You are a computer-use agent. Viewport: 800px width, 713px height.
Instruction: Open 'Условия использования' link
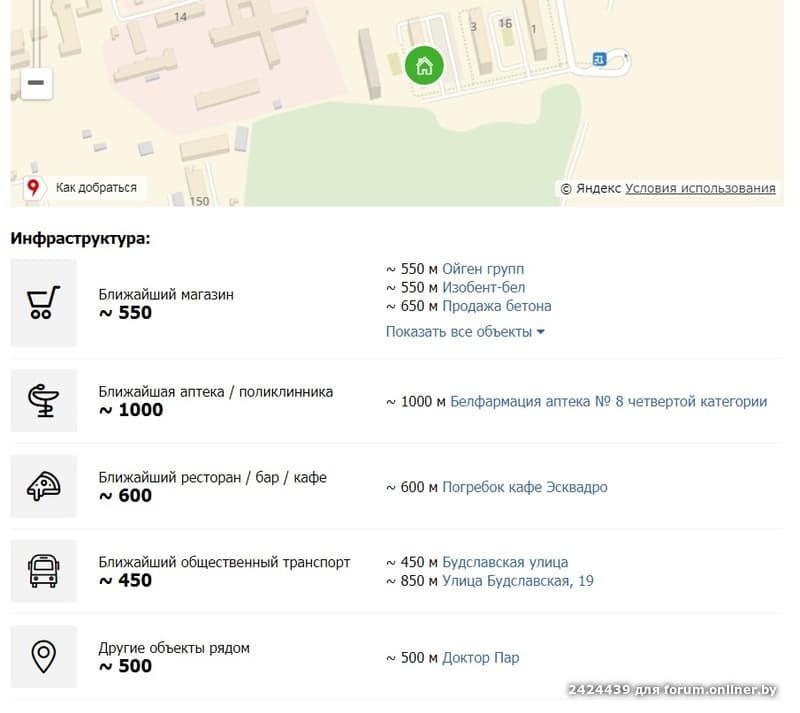click(700, 188)
